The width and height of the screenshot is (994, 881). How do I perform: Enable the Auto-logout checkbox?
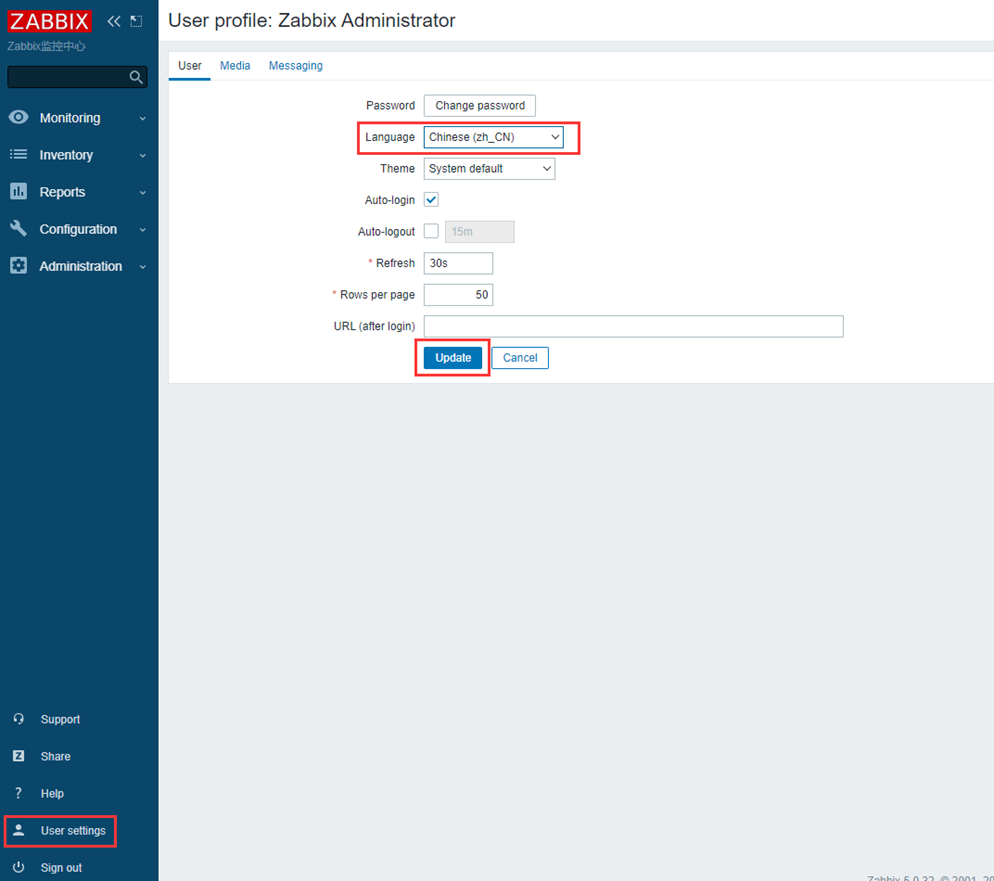431,231
